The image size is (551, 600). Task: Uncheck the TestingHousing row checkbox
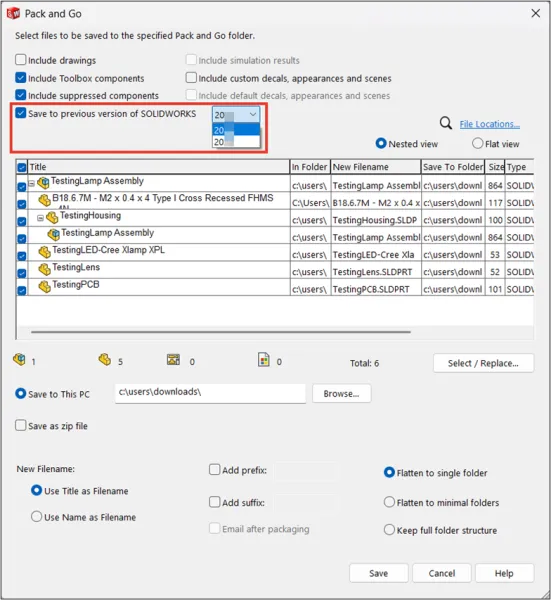[22, 221]
